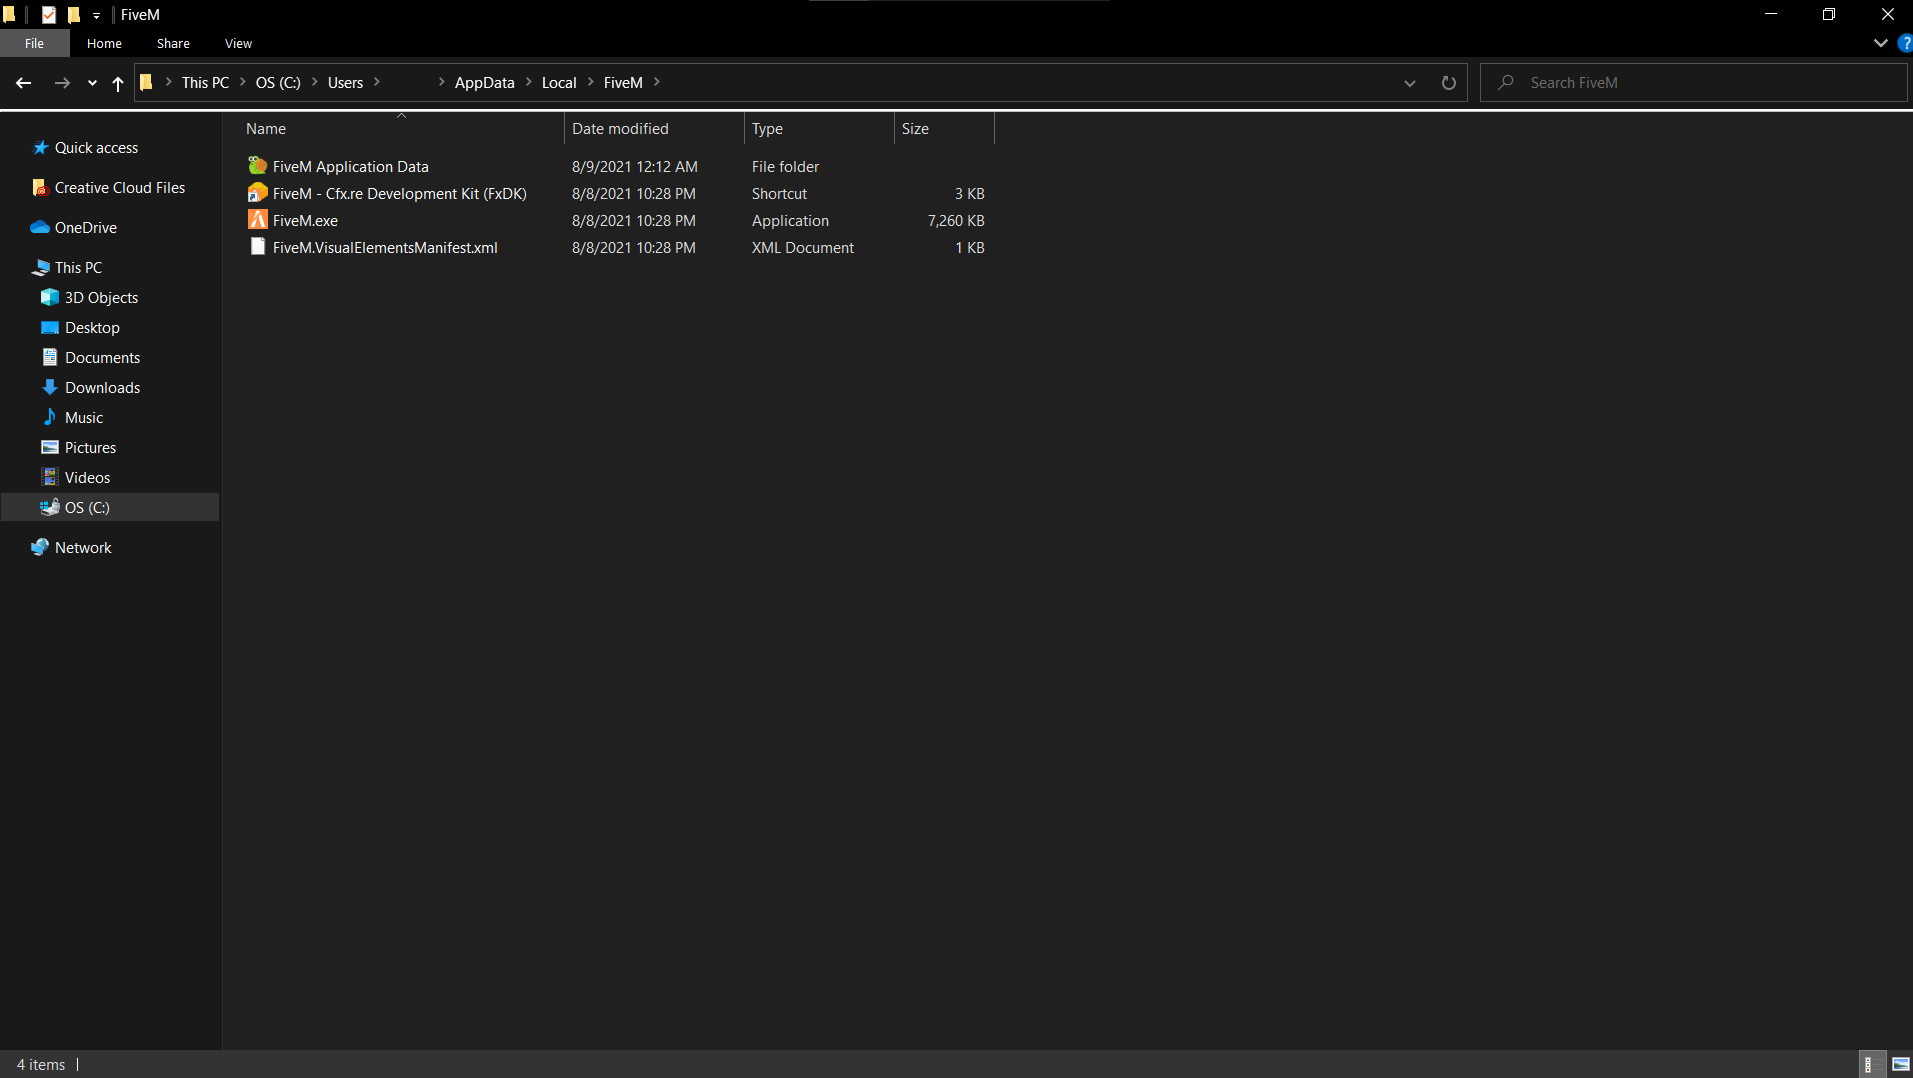The image size is (1913, 1078).
Task: Go forward with the right arrow button
Action: point(62,83)
